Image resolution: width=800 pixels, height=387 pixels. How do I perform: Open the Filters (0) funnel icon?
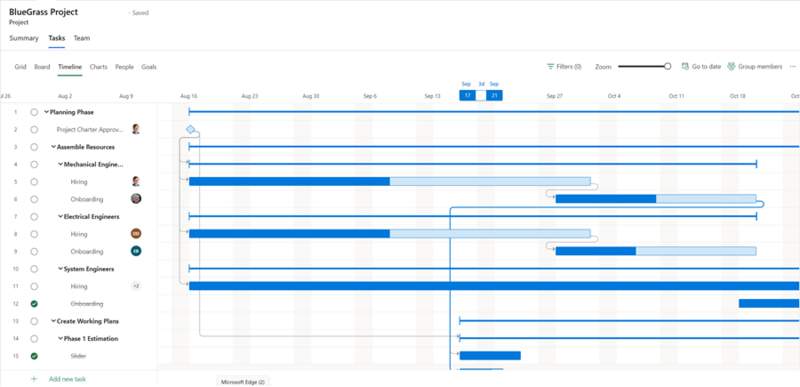551,66
